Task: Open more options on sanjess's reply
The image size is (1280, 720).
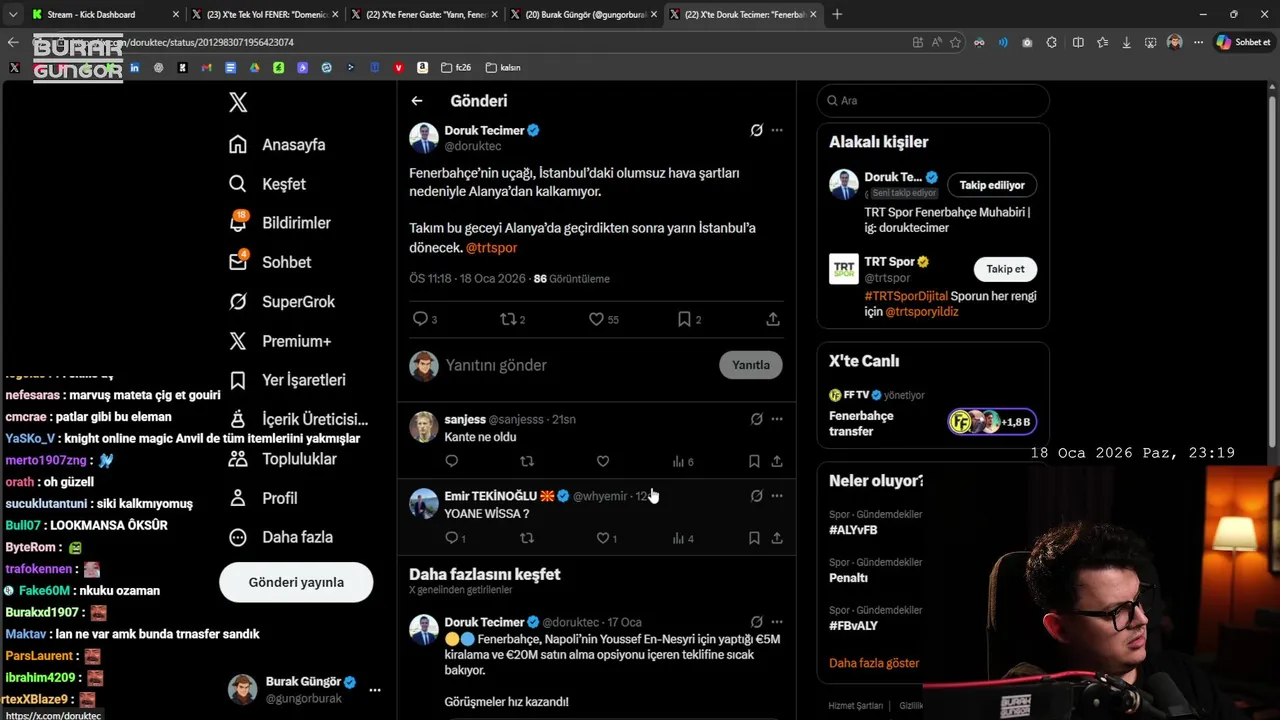Action: [777, 419]
